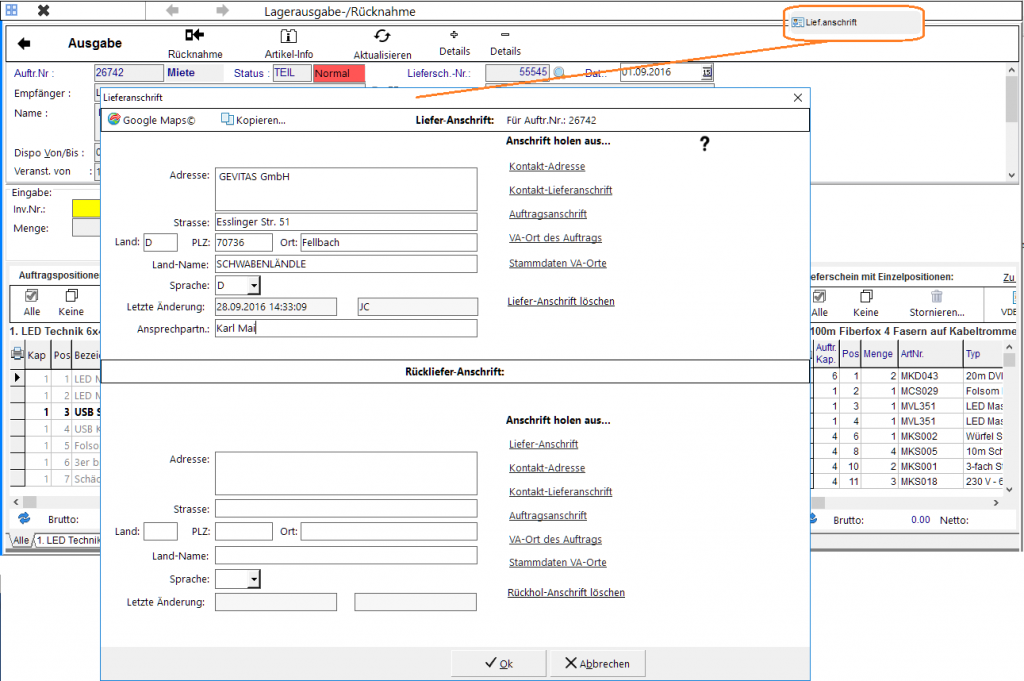Open Sprache dropdown in Rückliefer-Anschrift
The width and height of the screenshot is (1024, 681).
click(254, 578)
